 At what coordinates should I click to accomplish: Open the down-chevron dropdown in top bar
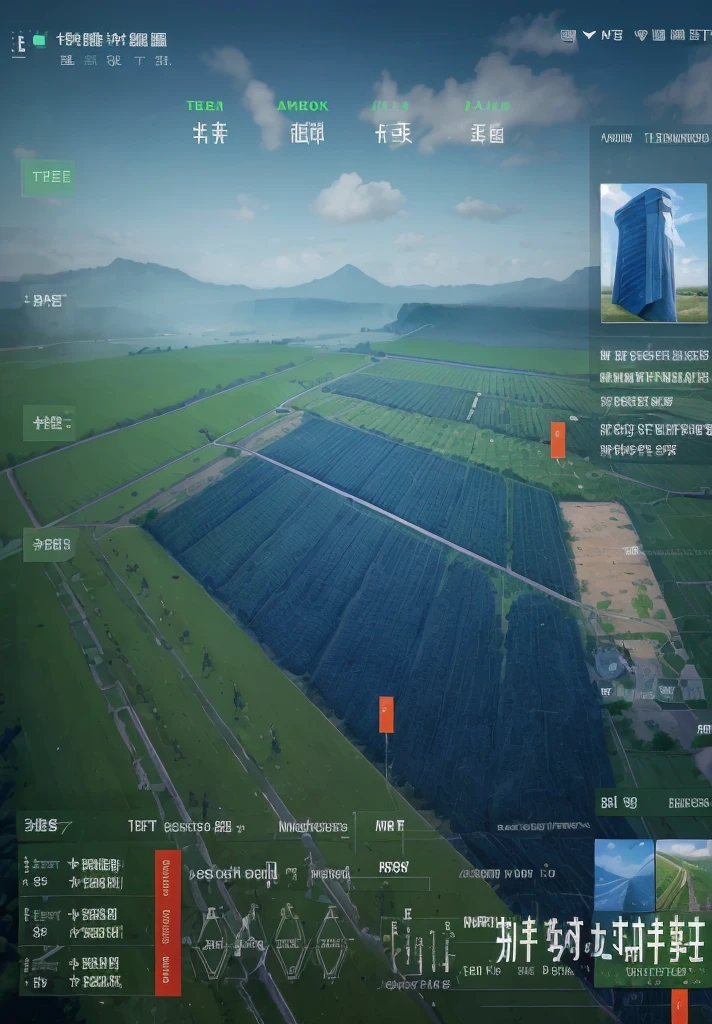pos(589,35)
